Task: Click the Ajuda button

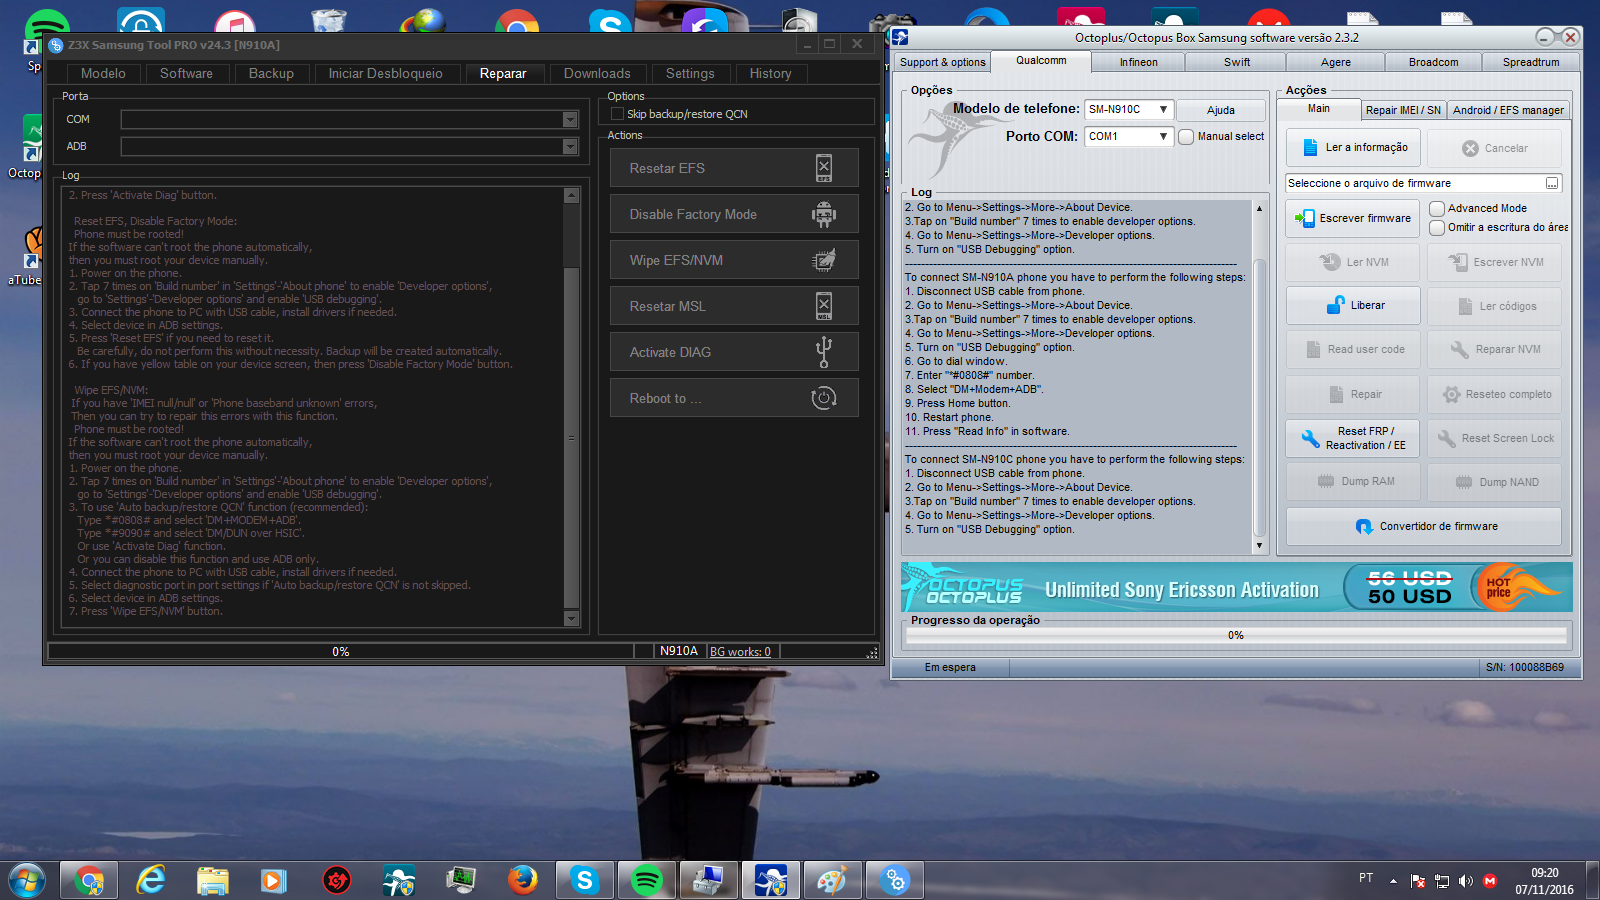Action: coord(1221,110)
